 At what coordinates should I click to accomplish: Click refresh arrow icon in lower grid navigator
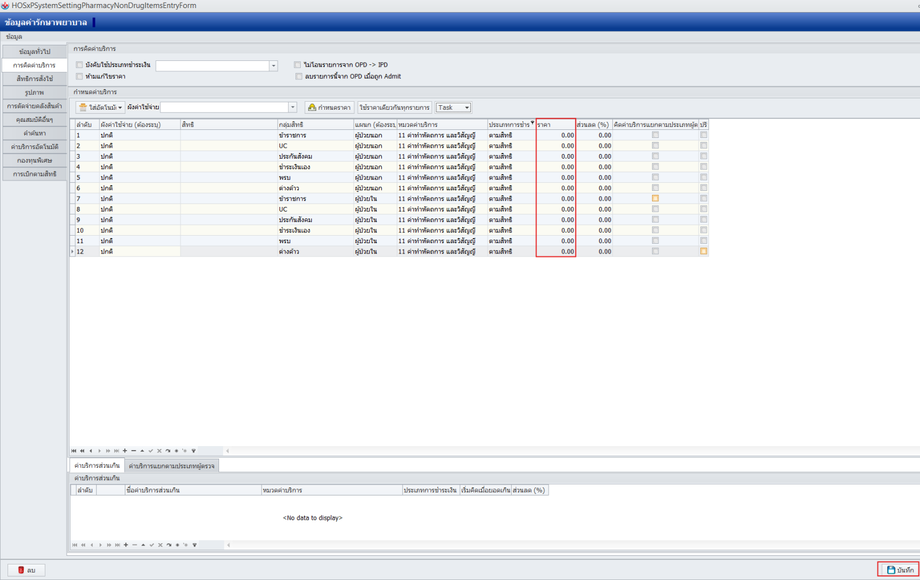click(169, 545)
